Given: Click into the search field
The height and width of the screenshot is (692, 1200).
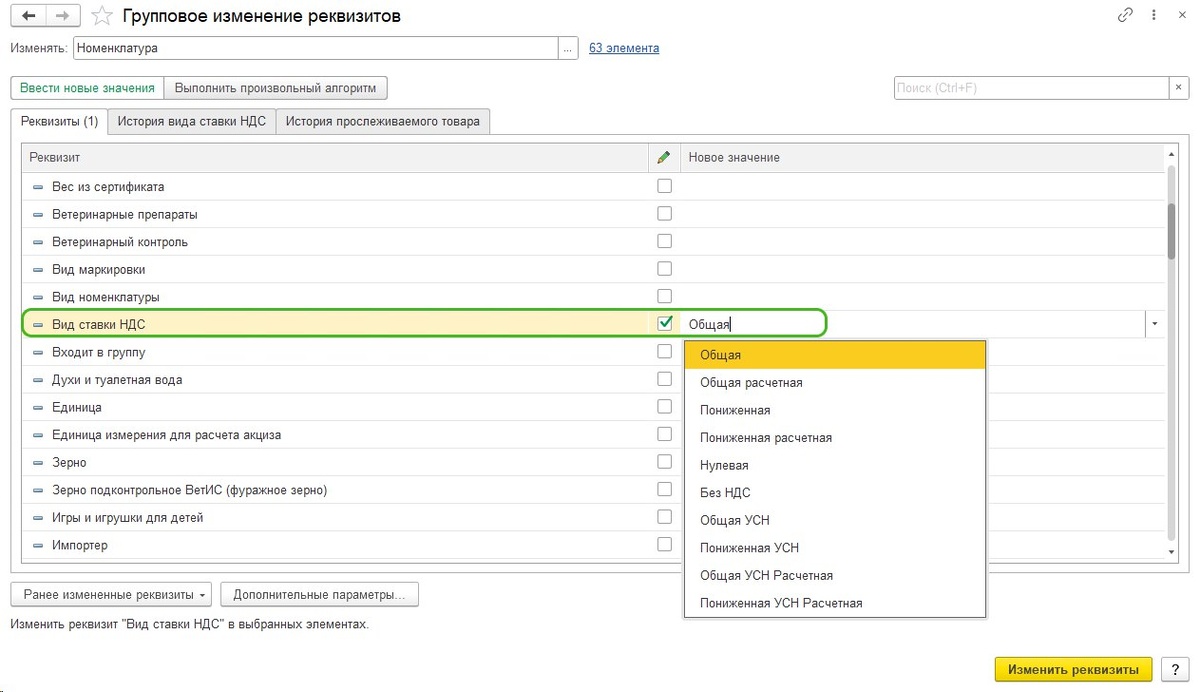Looking at the screenshot, I should pos(1030,88).
